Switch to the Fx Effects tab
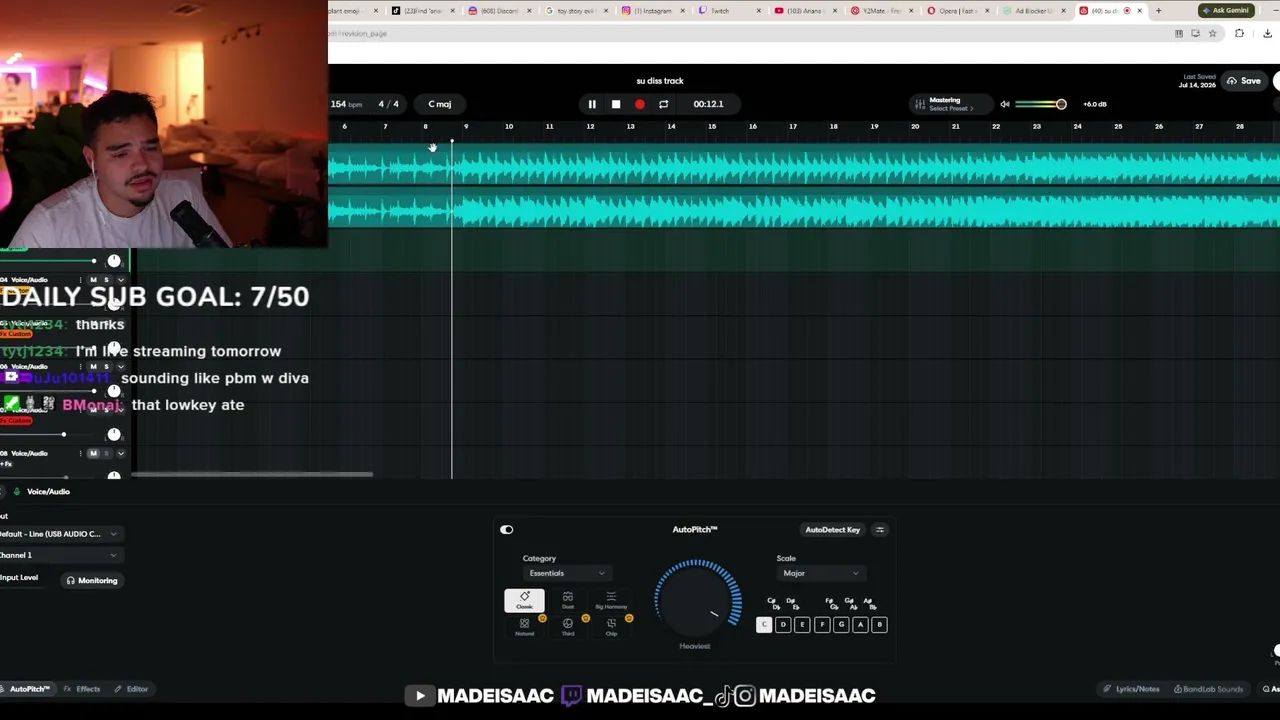This screenshot has height=720, width=1280. [x=82, y=689]
